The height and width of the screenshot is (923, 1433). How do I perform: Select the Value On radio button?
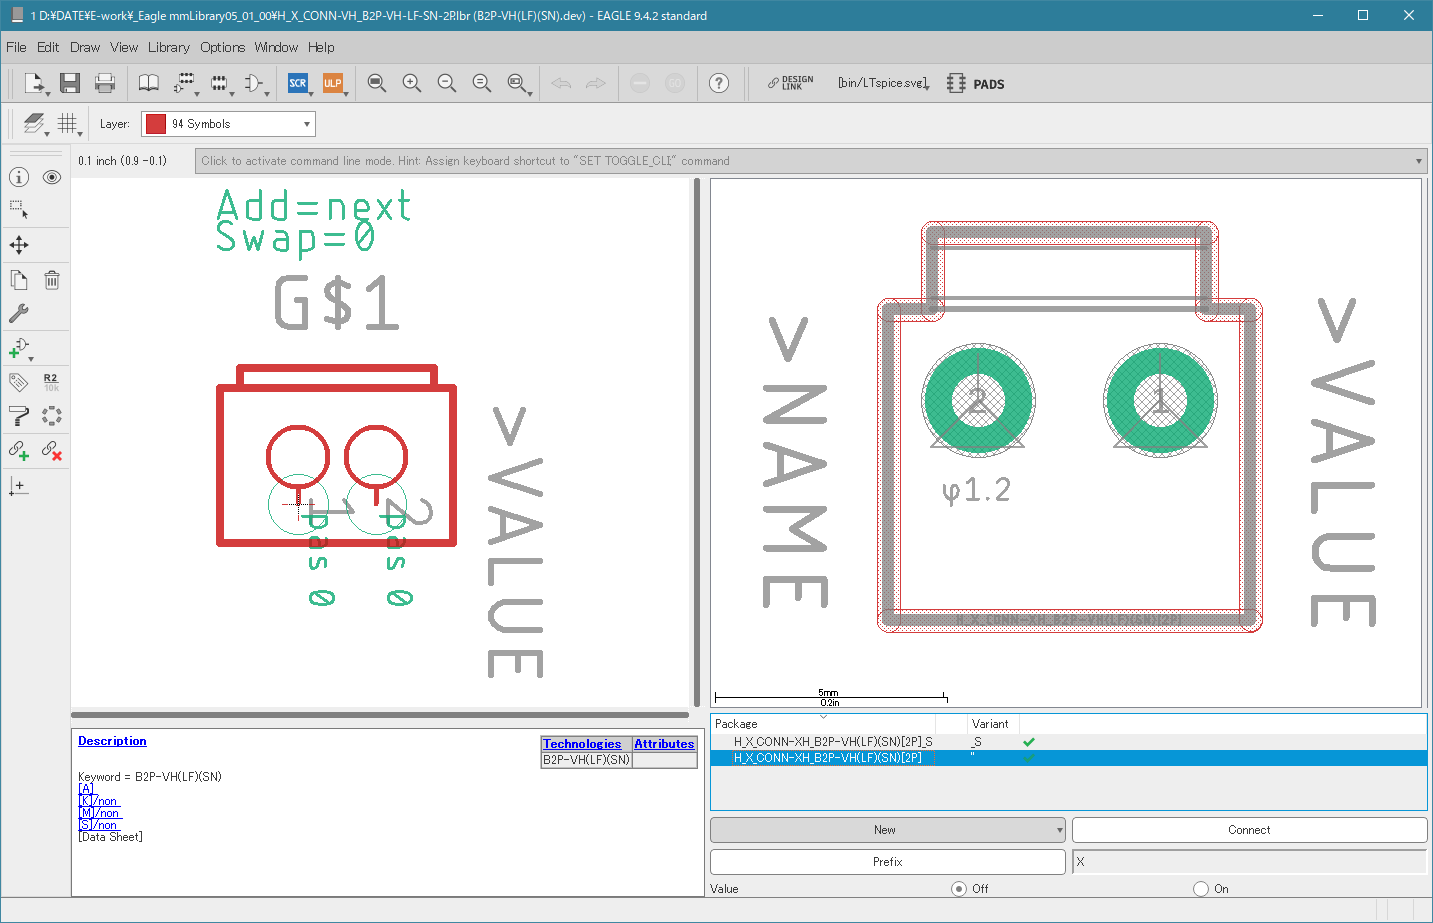point(1201,888)
